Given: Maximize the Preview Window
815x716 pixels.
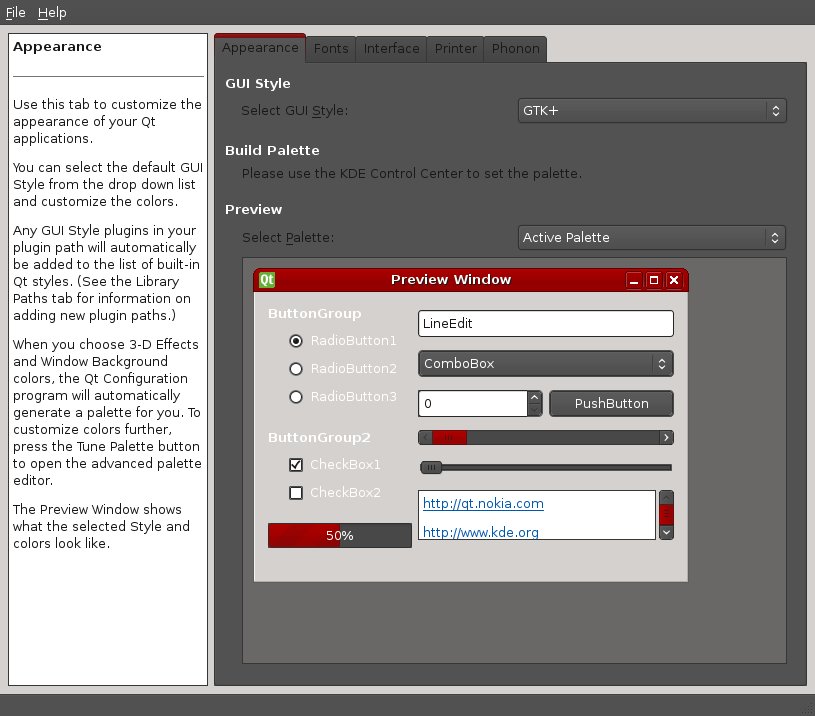Looking at the screenshot, I should (654, 280).
